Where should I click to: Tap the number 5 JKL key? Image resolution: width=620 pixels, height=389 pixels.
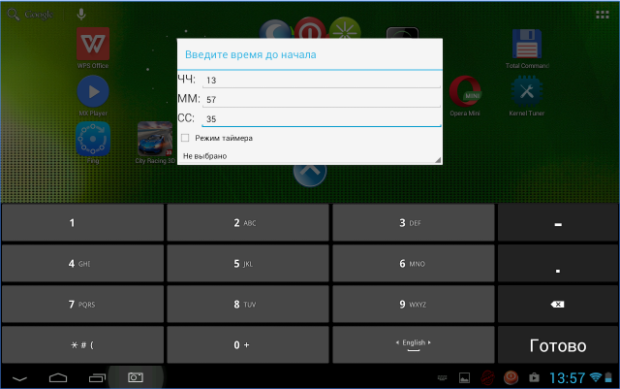pos(248,263)
